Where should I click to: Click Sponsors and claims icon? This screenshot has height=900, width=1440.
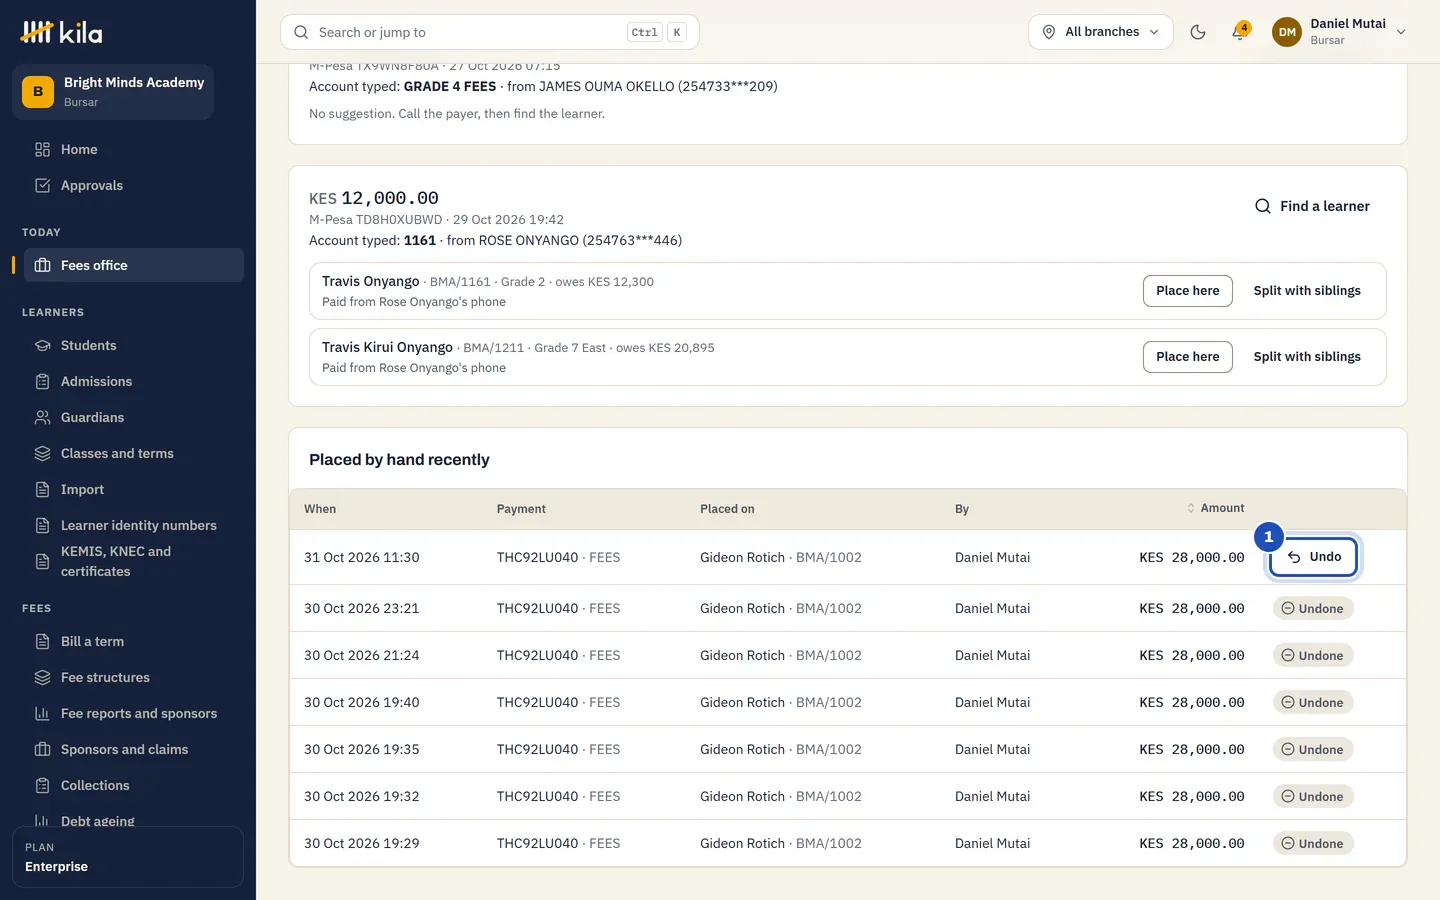[x=42, y=750]
